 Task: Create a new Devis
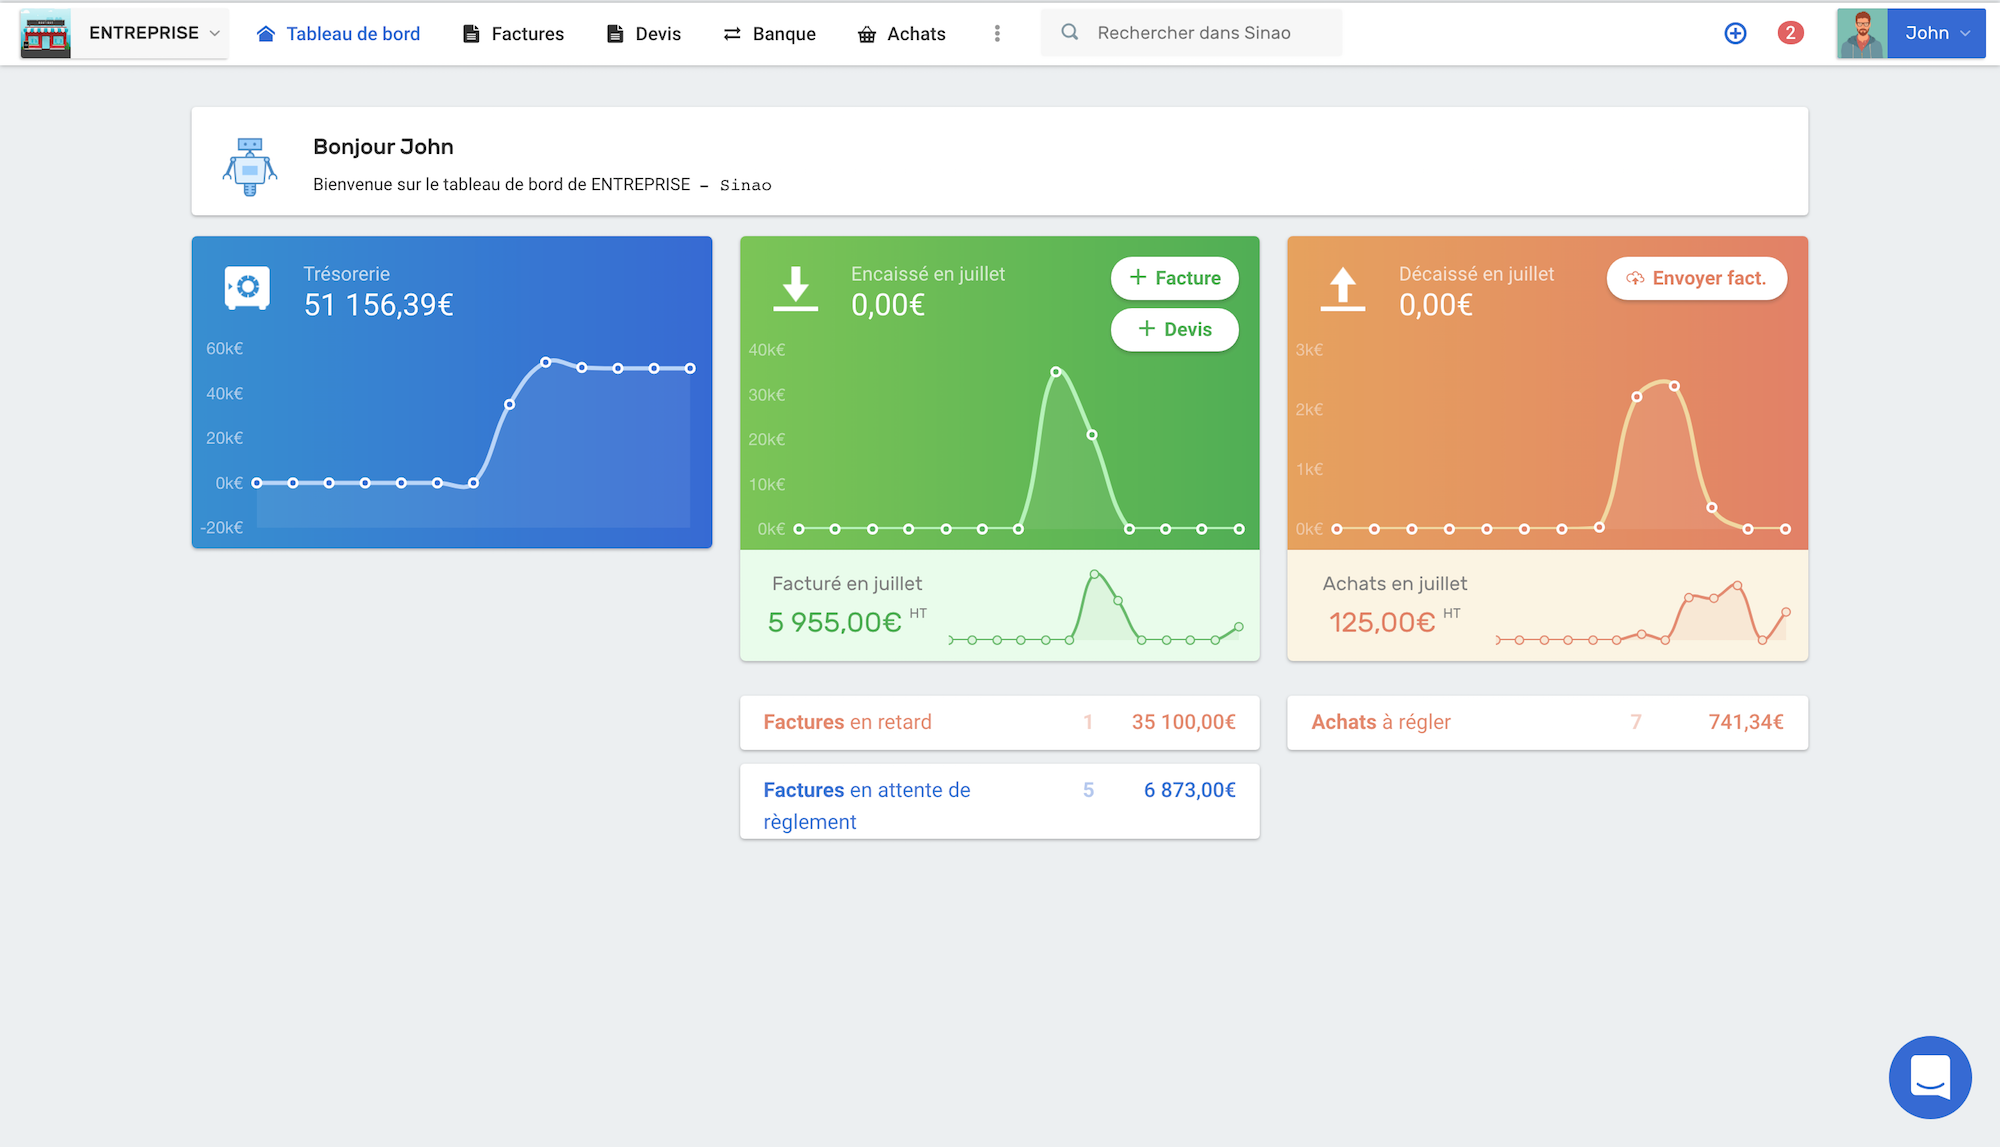pos(1175,329)
